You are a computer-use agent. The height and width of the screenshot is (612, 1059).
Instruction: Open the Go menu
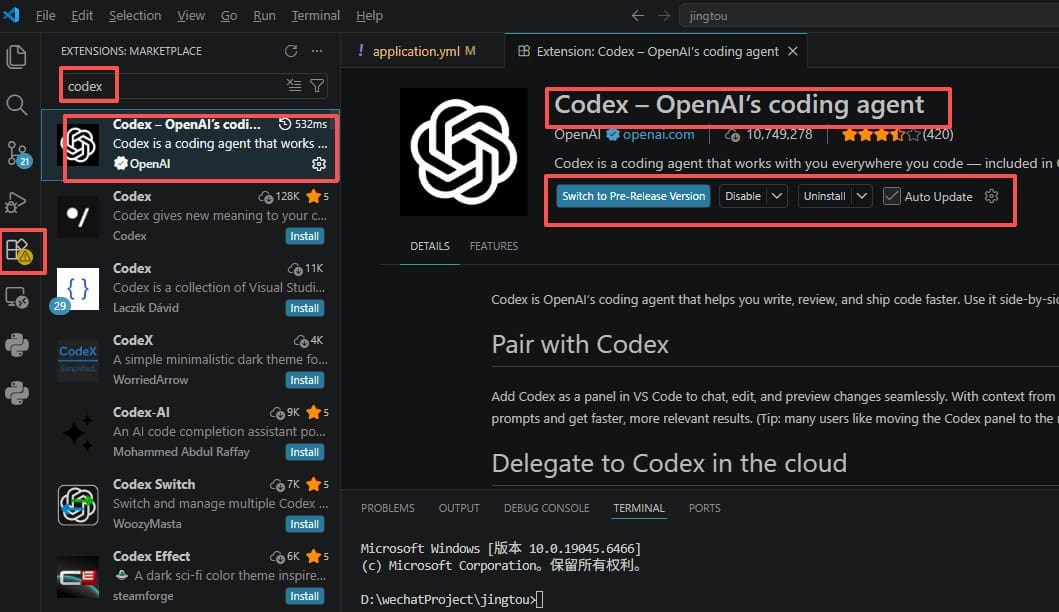[229, 16]
